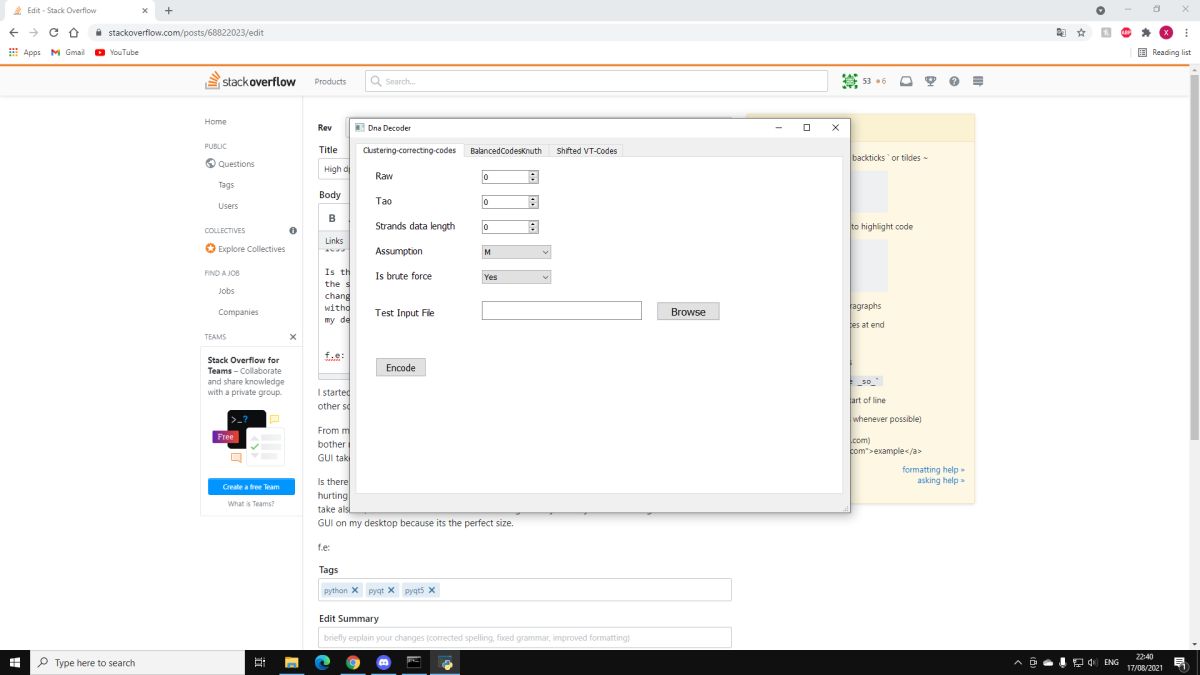Click Create a free Team button
The height and width of the screenshot is (675, 1200).
(251, 487)
